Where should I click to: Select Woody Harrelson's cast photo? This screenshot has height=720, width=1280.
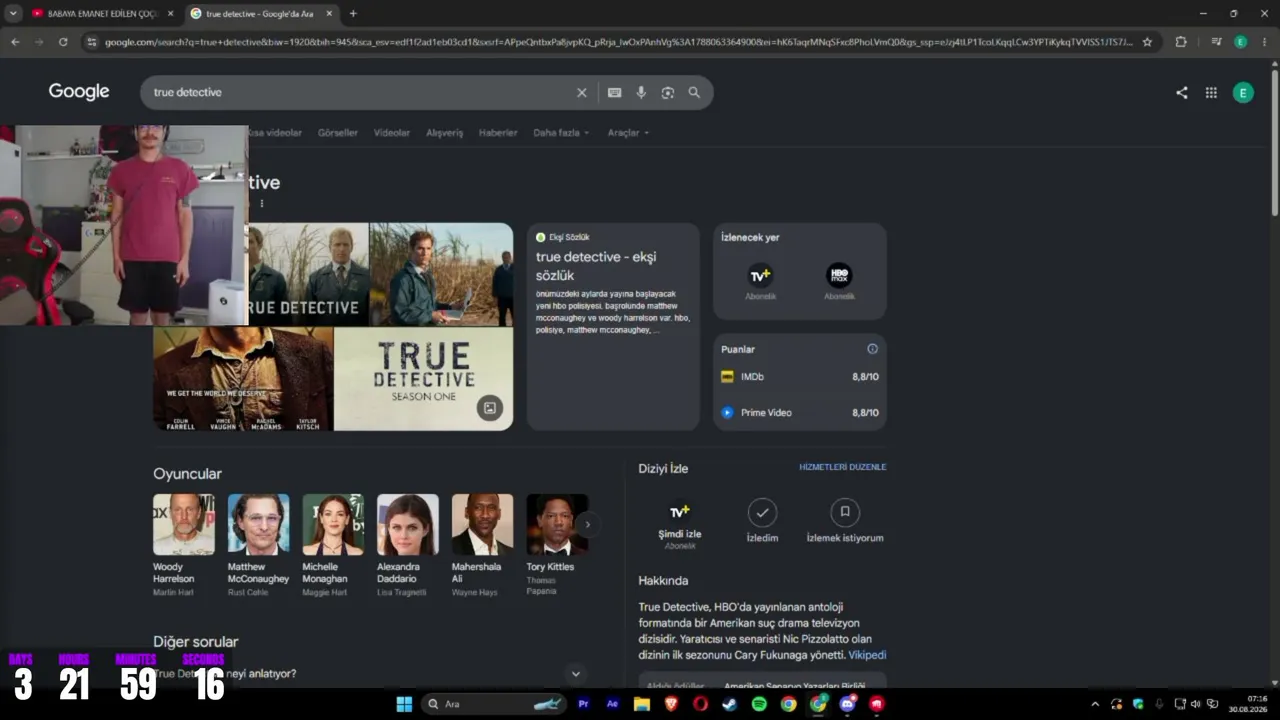pos(184,524)
